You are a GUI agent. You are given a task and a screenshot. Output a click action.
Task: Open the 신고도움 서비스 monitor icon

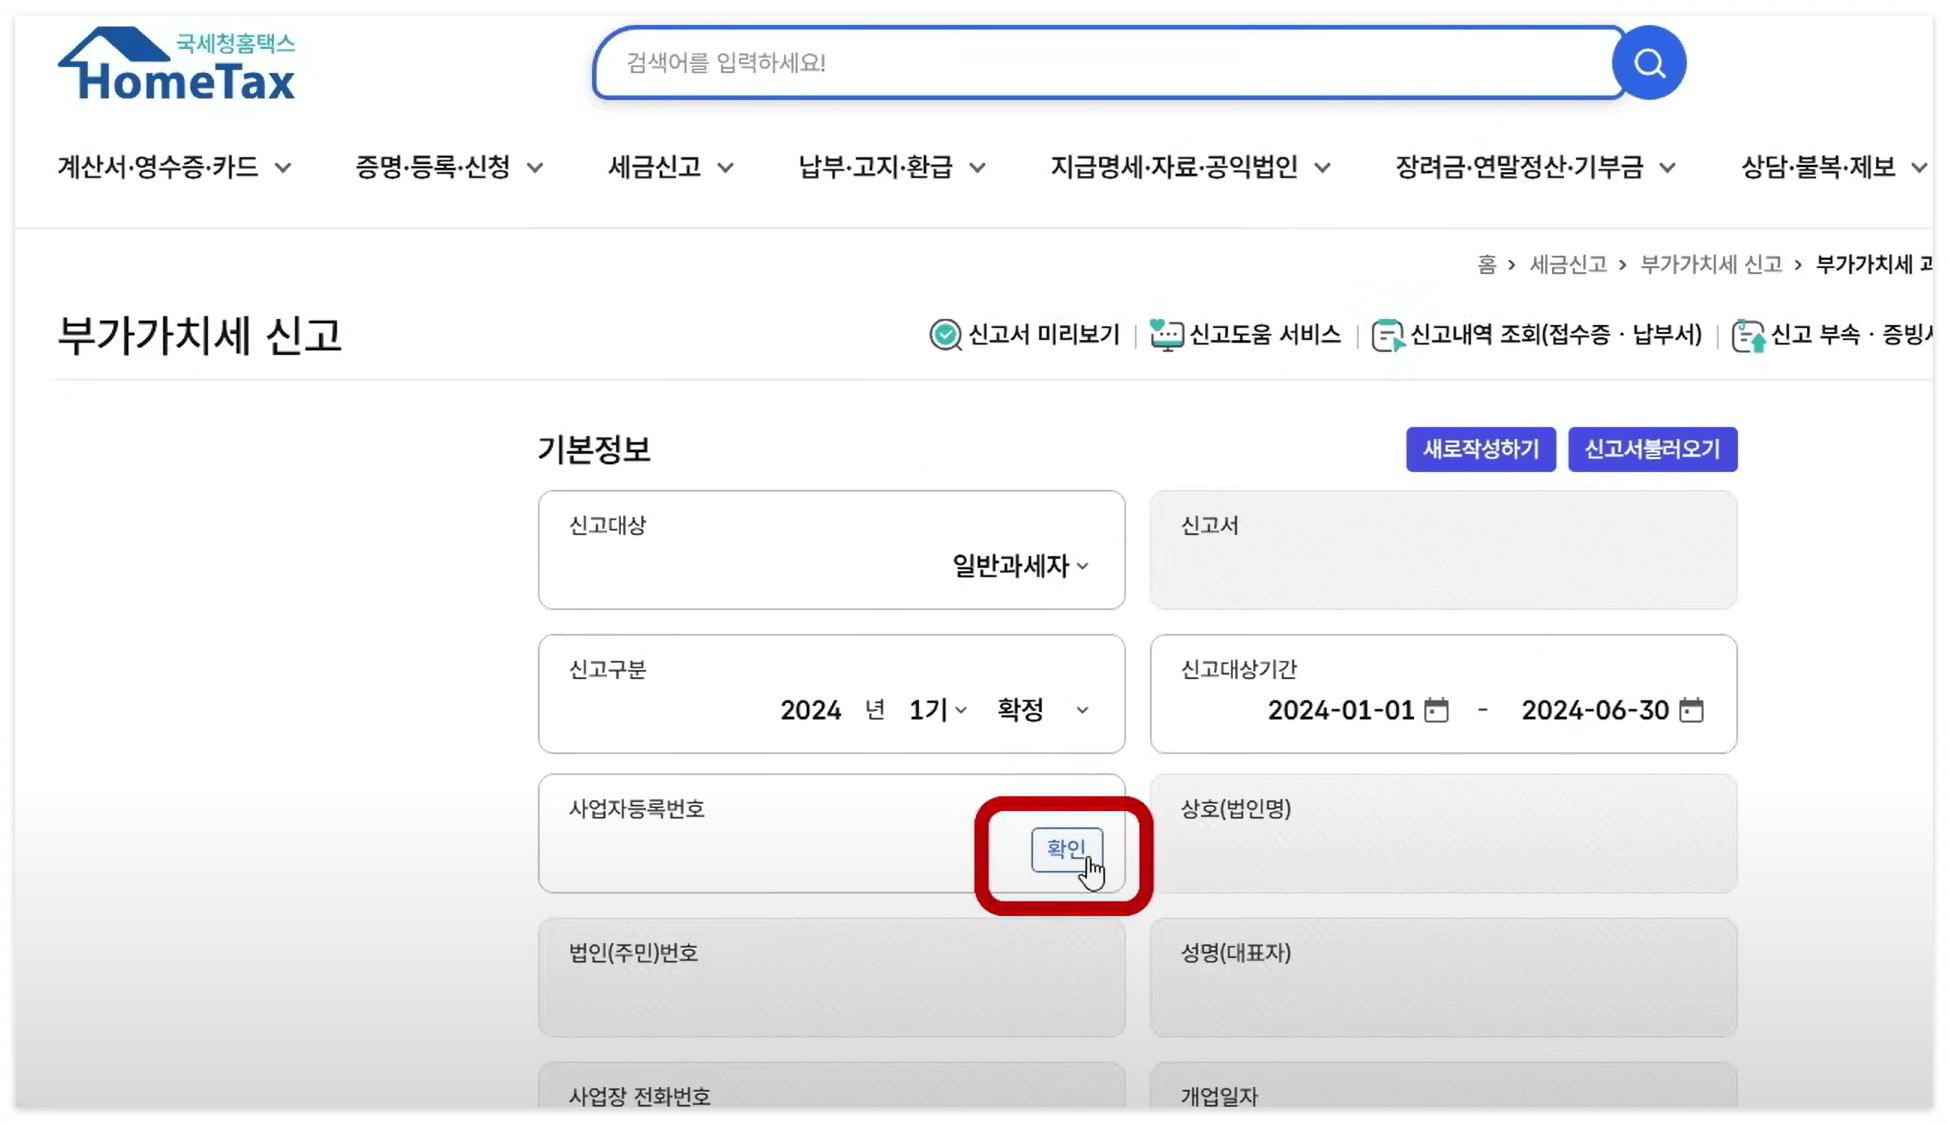1165,335
